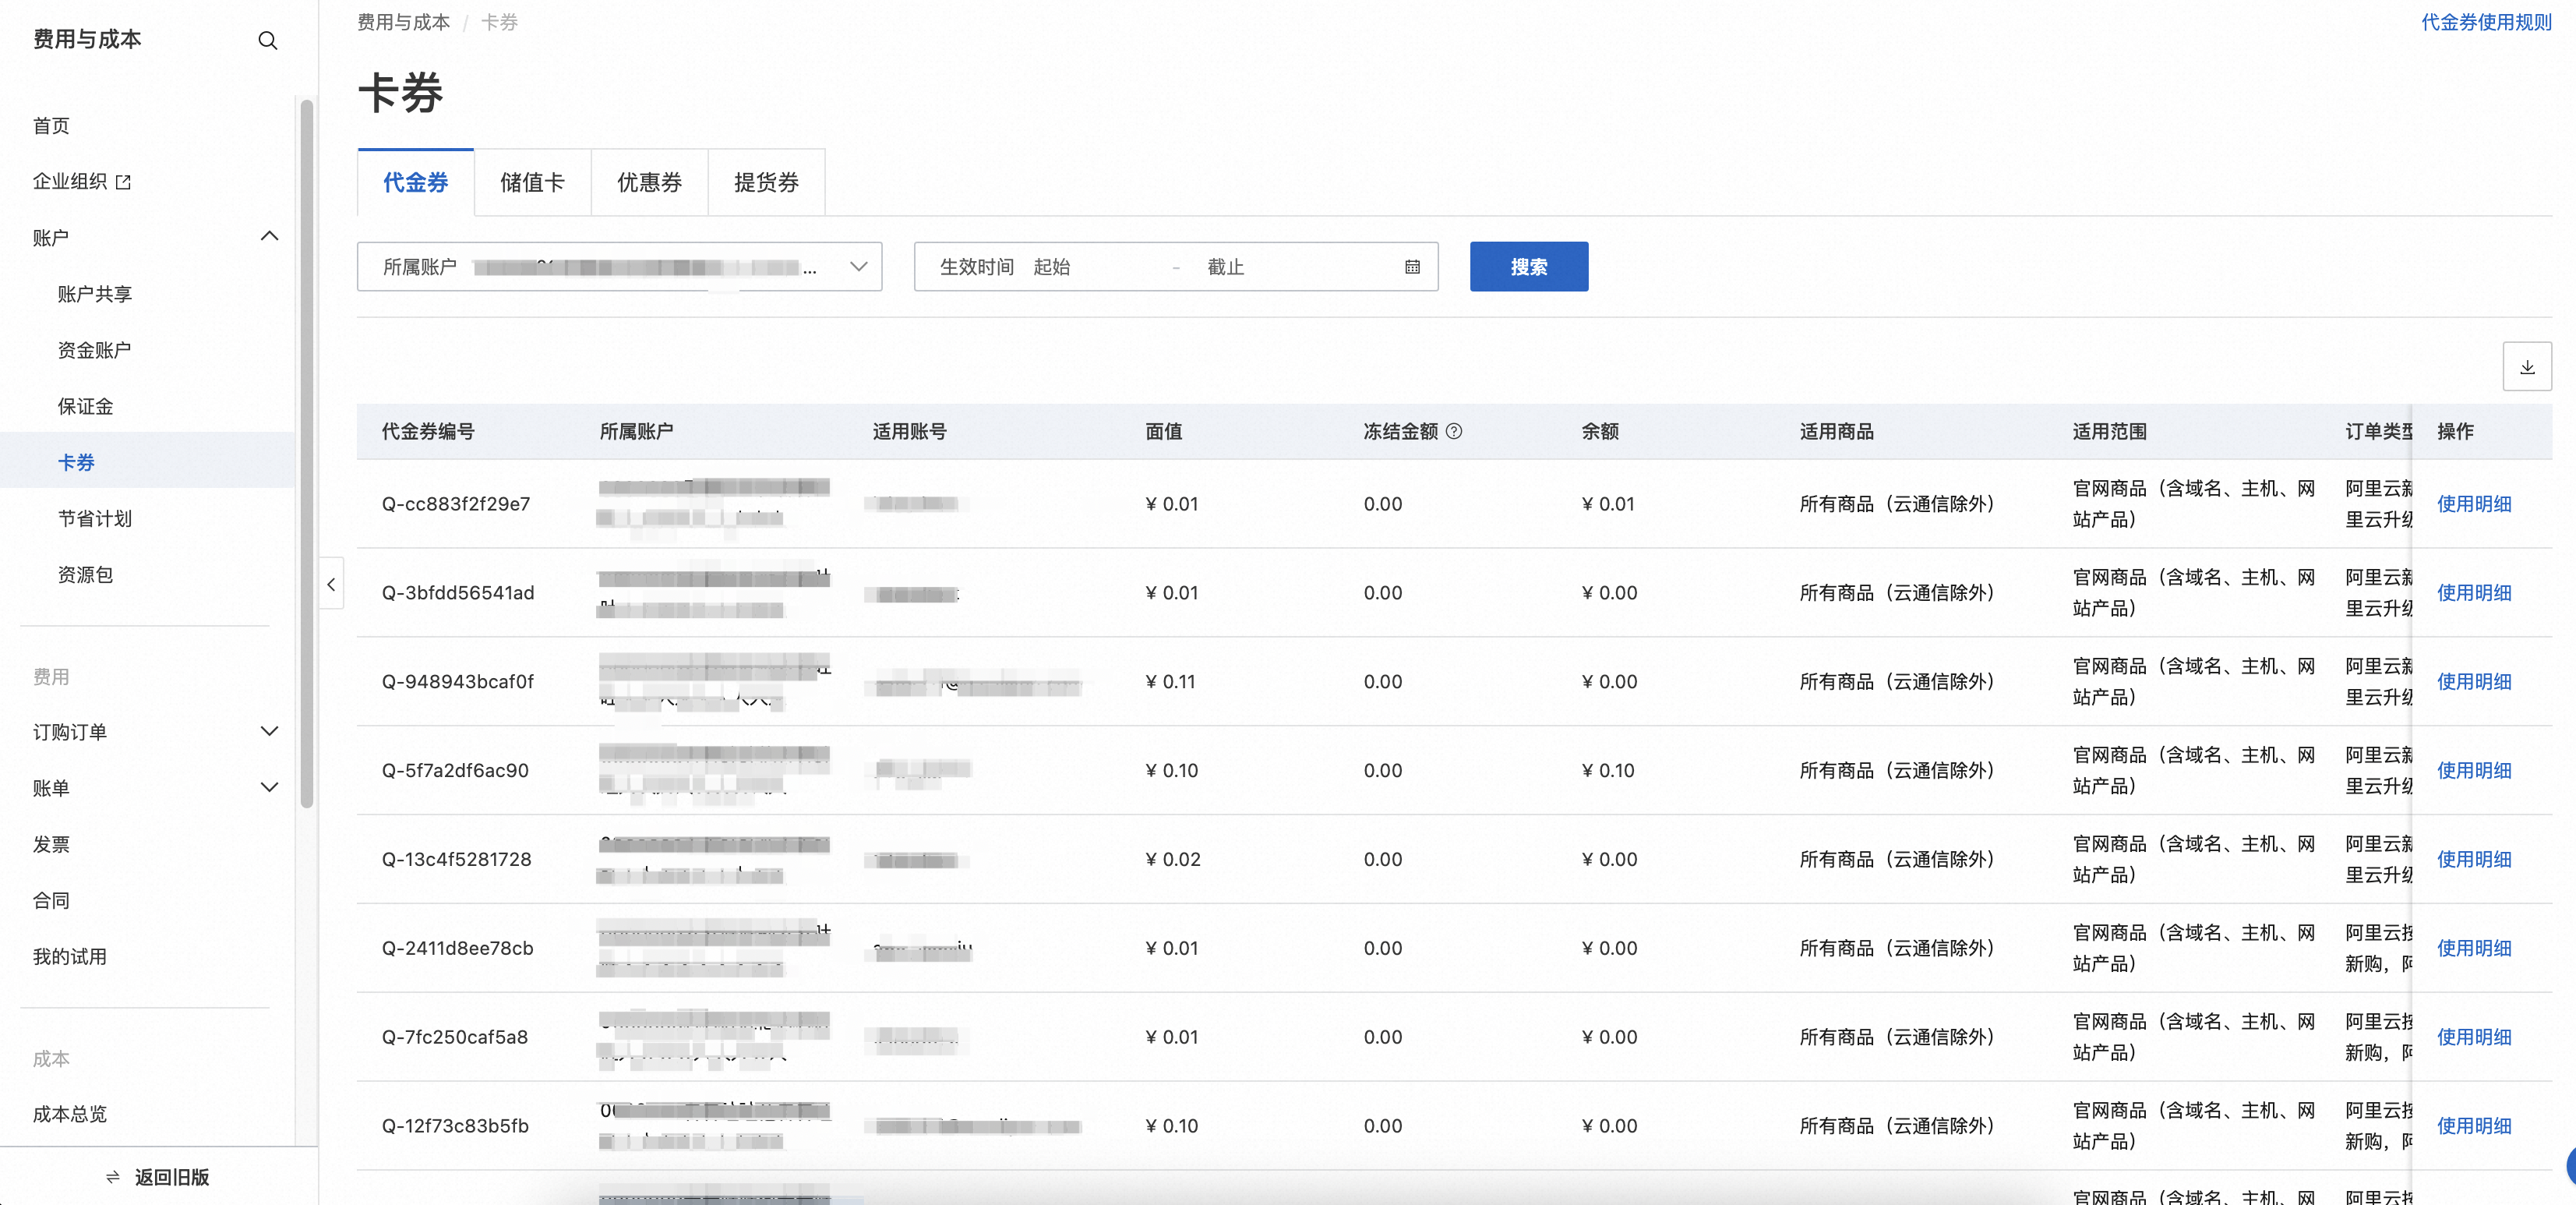Viewport: 2576px width, 1205px height.
Task: Click 费用与成本 in the breadcrumb
Action: pyautogui.click(x=404, y=22)
